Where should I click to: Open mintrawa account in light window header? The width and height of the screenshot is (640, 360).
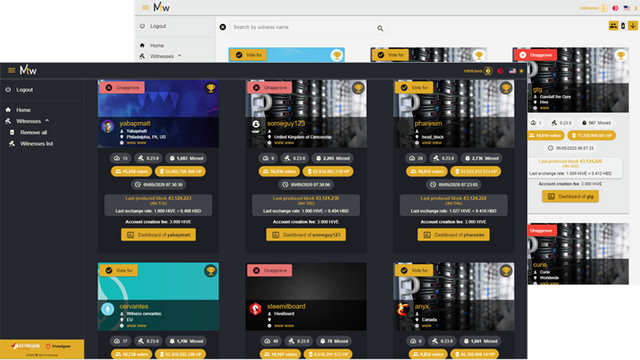tap(594, 8)
